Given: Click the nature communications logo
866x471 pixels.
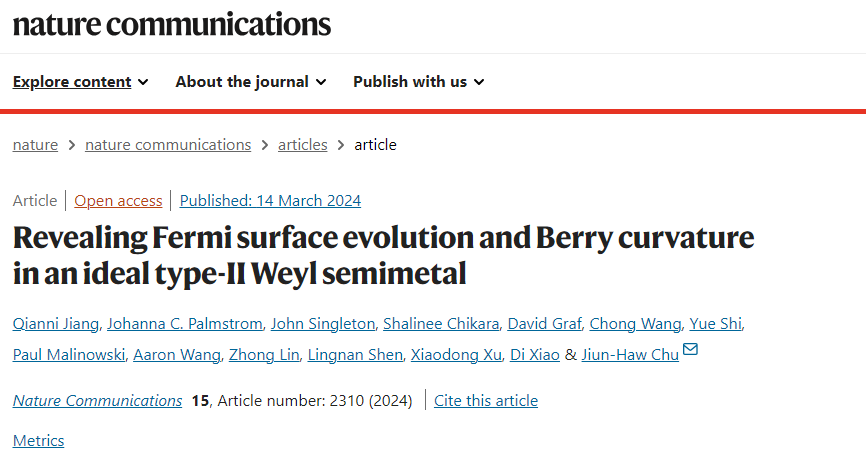Looking at the screenshot, I should [172, 24].
